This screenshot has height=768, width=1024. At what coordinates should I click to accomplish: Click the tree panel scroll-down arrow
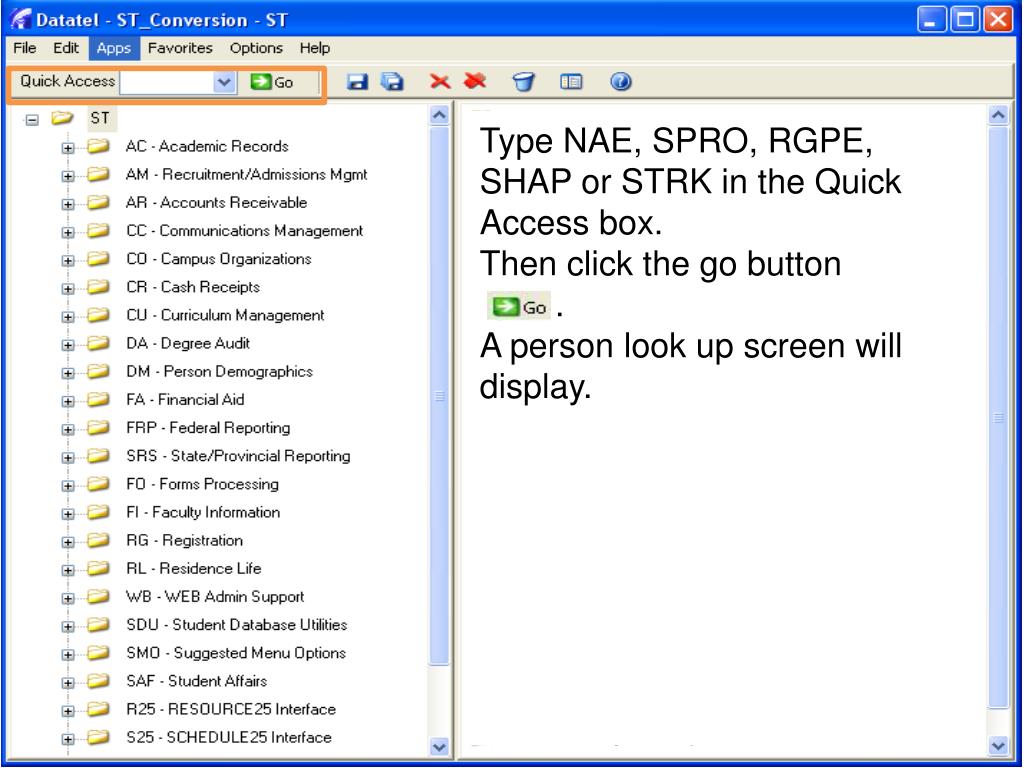coord(440,746)
